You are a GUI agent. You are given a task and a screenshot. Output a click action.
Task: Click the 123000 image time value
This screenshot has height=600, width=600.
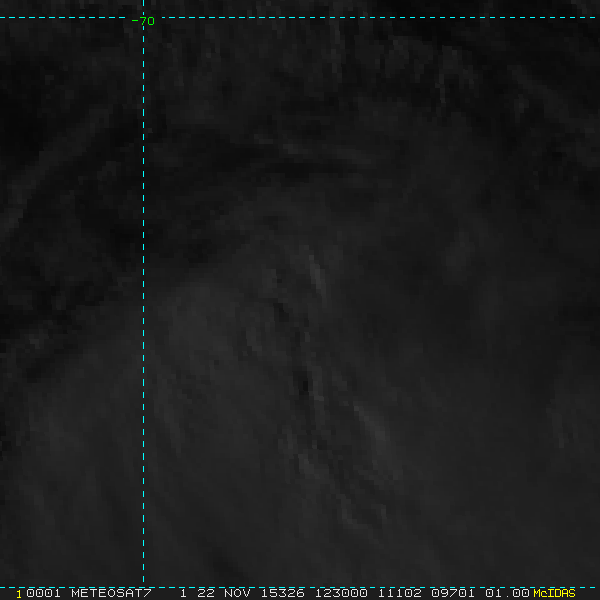click(341, 593)
